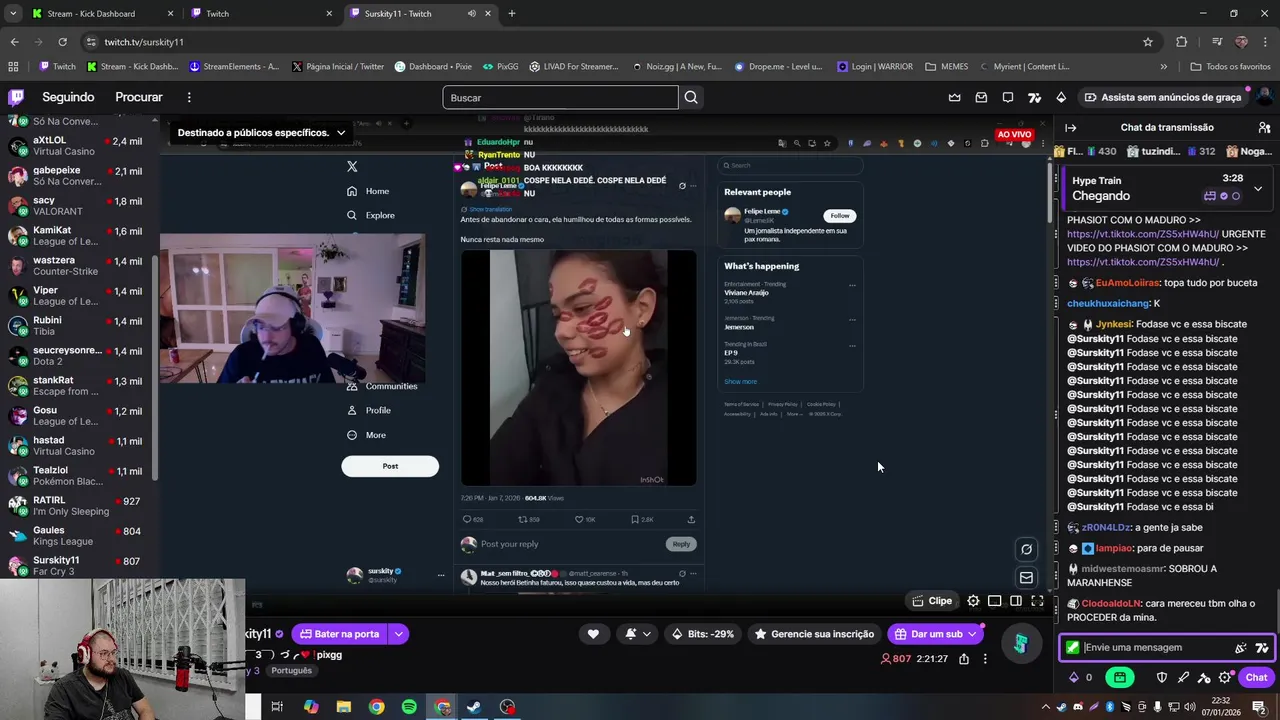The width and height of the screenshot is (1280, 720).
Task: Click Bater na porta button
Action: pos(337,634)
